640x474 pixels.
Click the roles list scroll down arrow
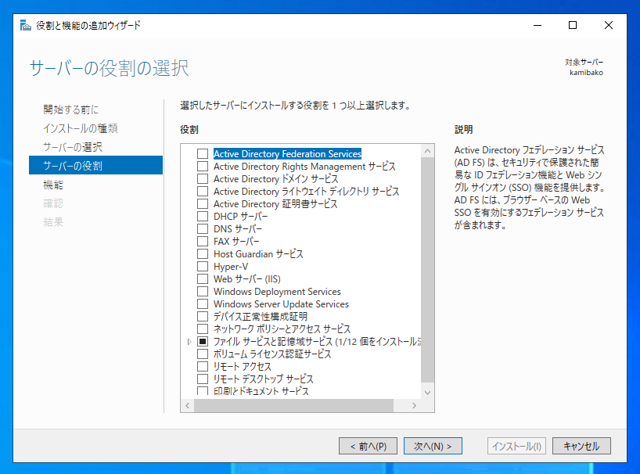(427, 392)
